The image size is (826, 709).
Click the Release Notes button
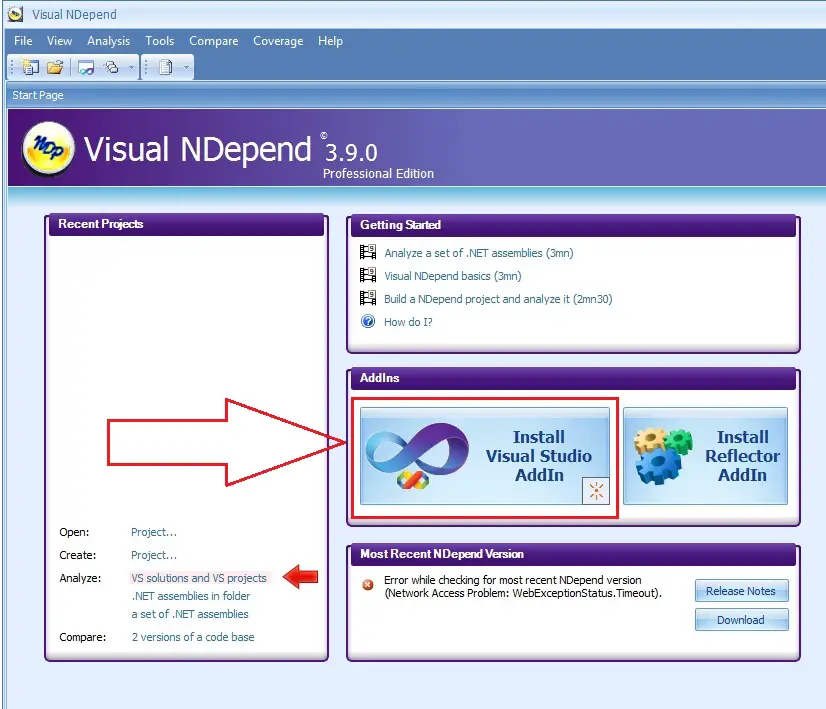[741, 591]
